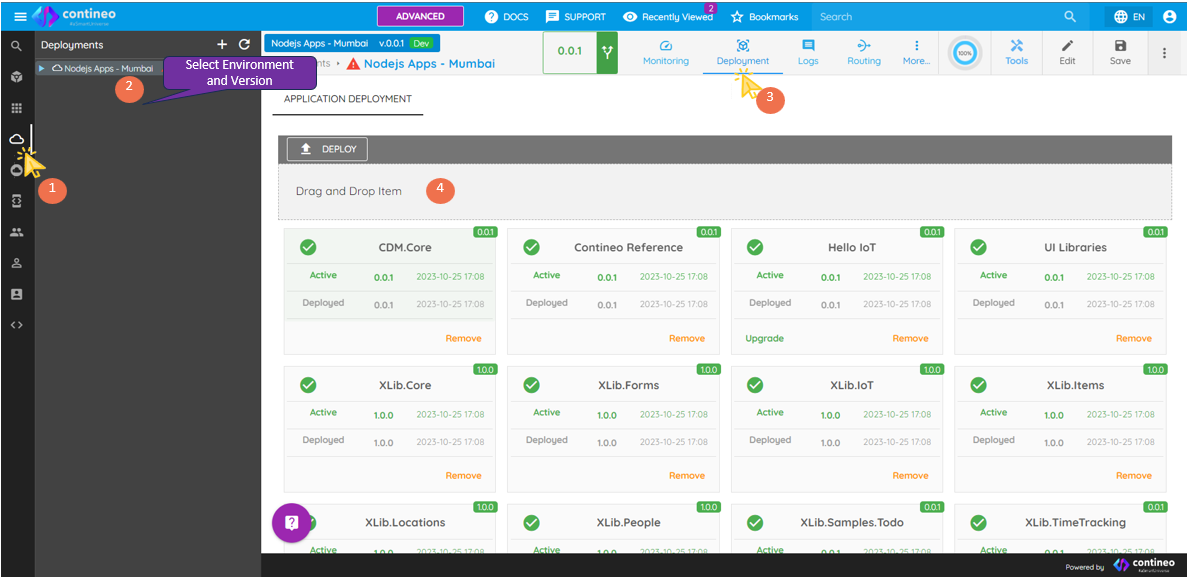Refresh the Deployments list

coord(244,45)
